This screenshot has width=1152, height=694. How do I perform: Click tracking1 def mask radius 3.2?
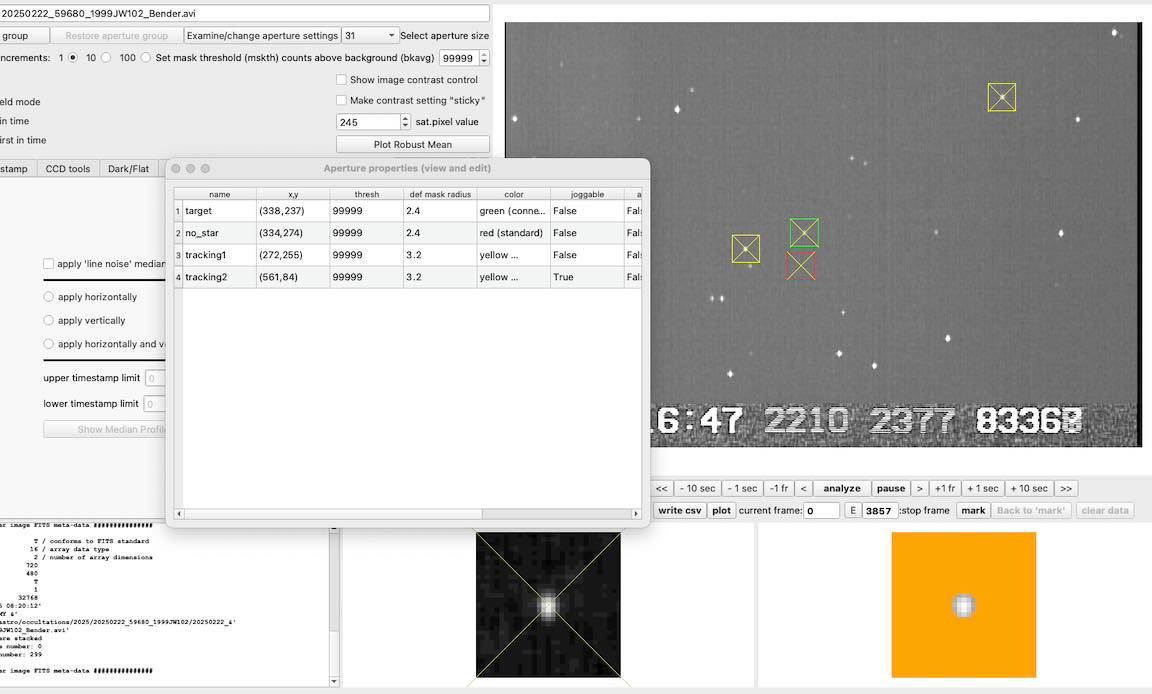439,255
